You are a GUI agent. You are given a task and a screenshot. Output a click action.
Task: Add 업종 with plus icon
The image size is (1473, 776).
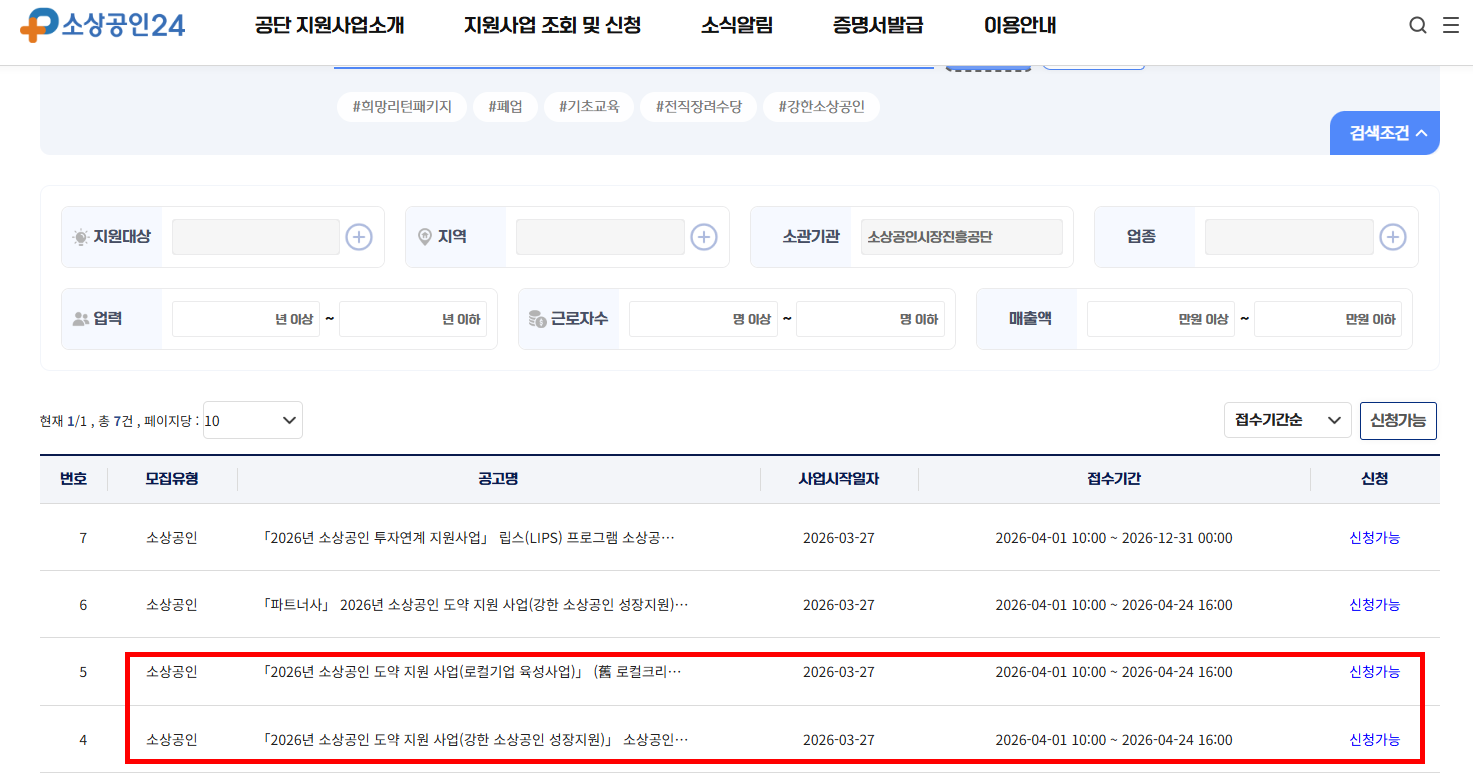[x=1393, y=237]
